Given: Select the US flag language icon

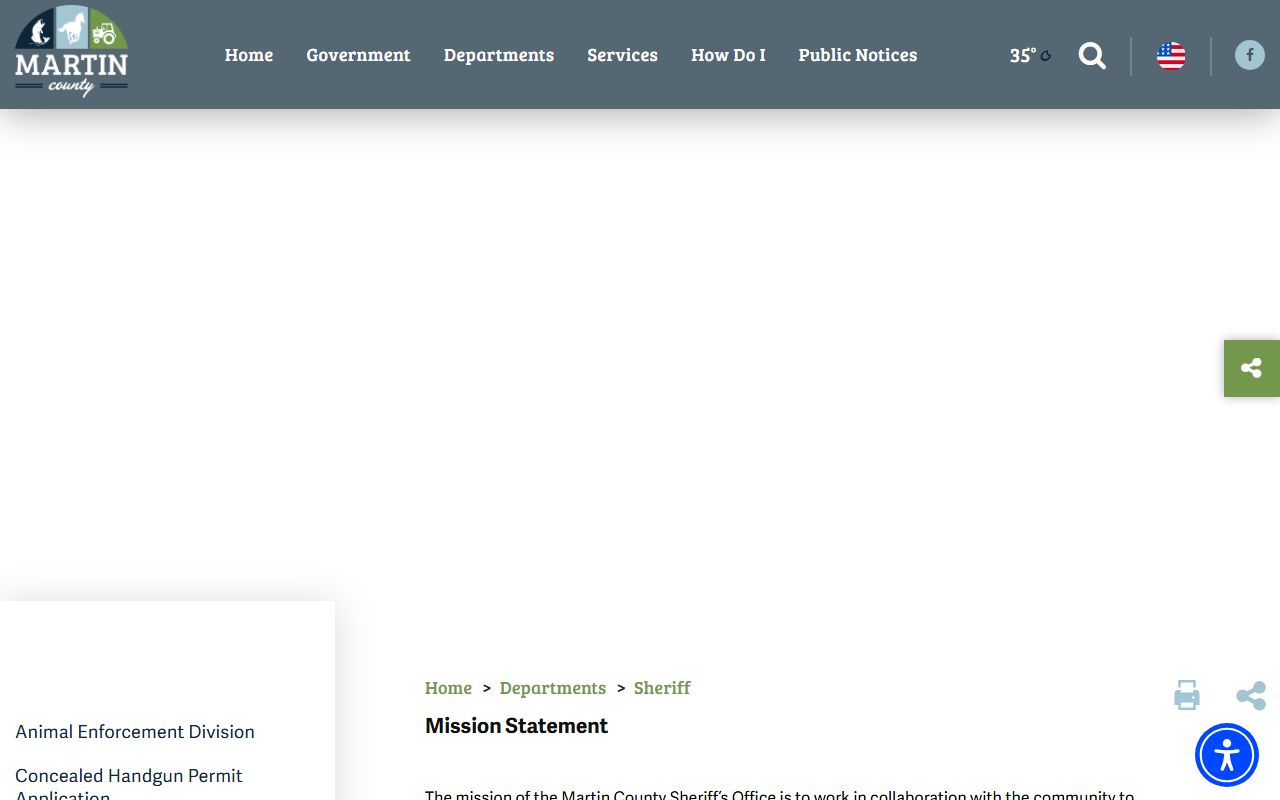Looking at the screenshot, I should click(x=1171, y=56).
